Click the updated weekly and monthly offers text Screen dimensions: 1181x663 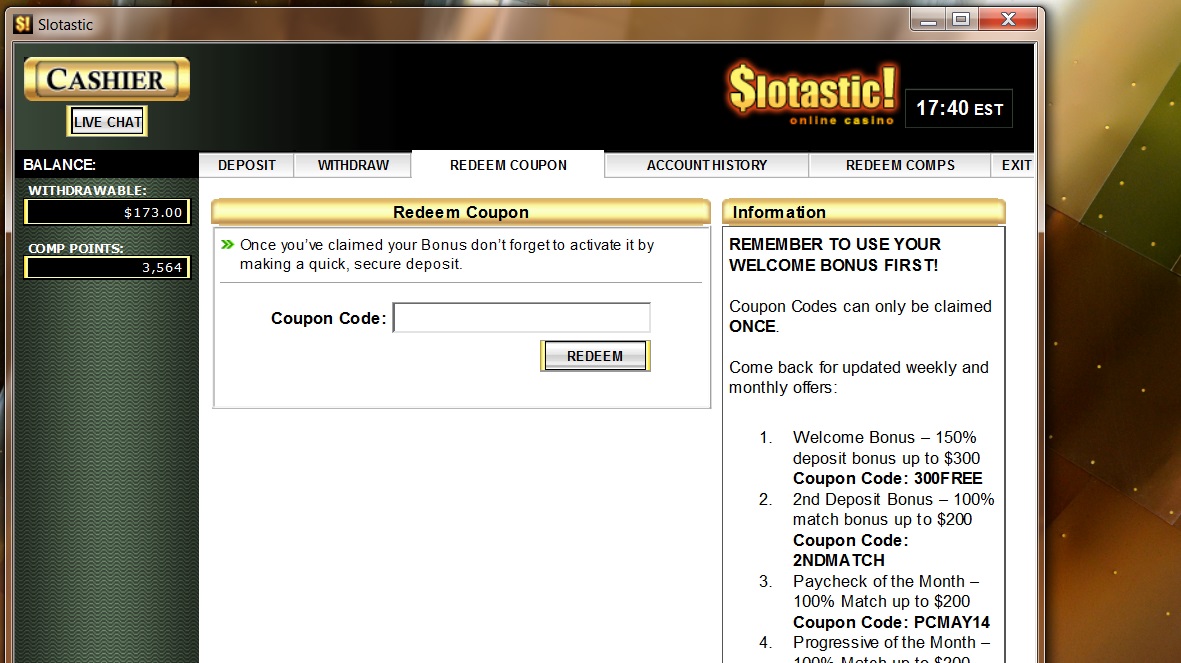[859, 377]
